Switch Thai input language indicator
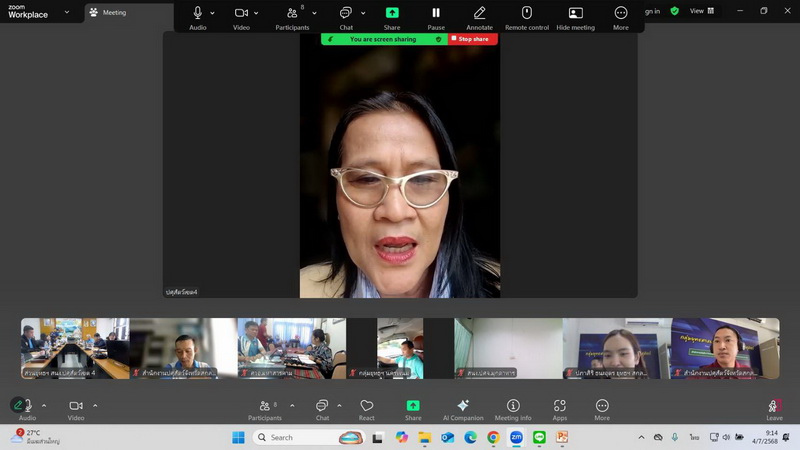Image resolution: width=800 pixels, height=450 pixels. pos(694,437)
